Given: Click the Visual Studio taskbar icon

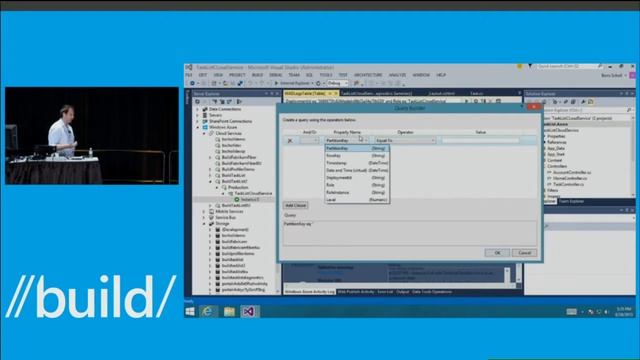Looking at the screenshot, I should tap(249, 311).
